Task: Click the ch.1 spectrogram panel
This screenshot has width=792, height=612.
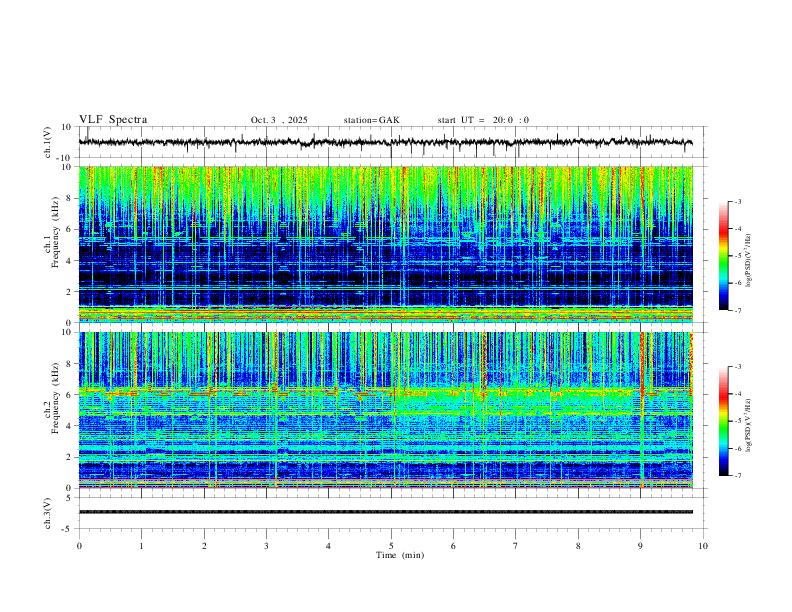Action: (385, 244)
